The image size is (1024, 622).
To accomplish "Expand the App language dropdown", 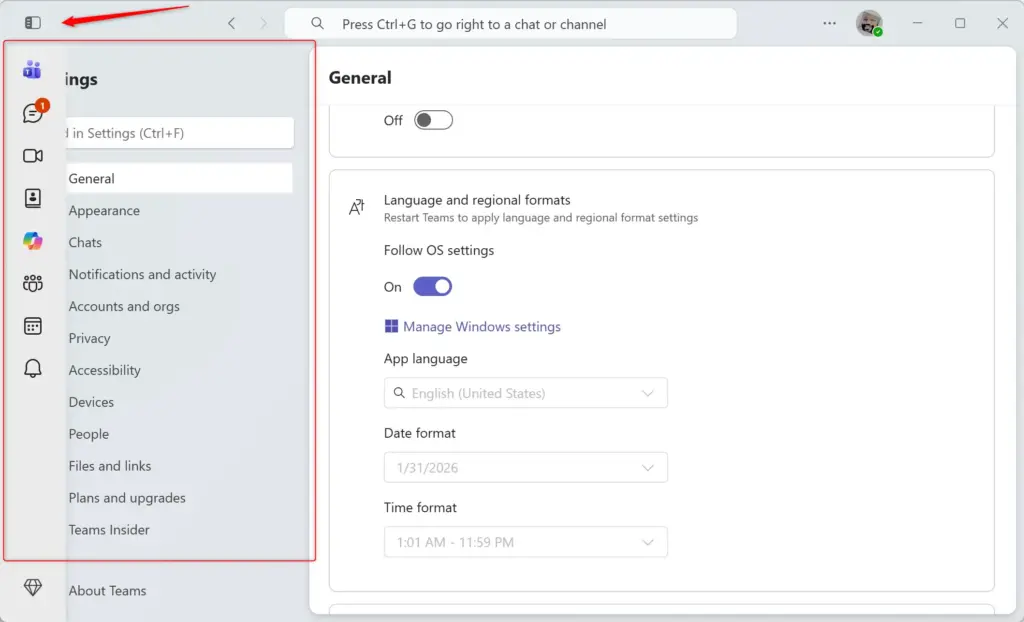I will point(526,393).
